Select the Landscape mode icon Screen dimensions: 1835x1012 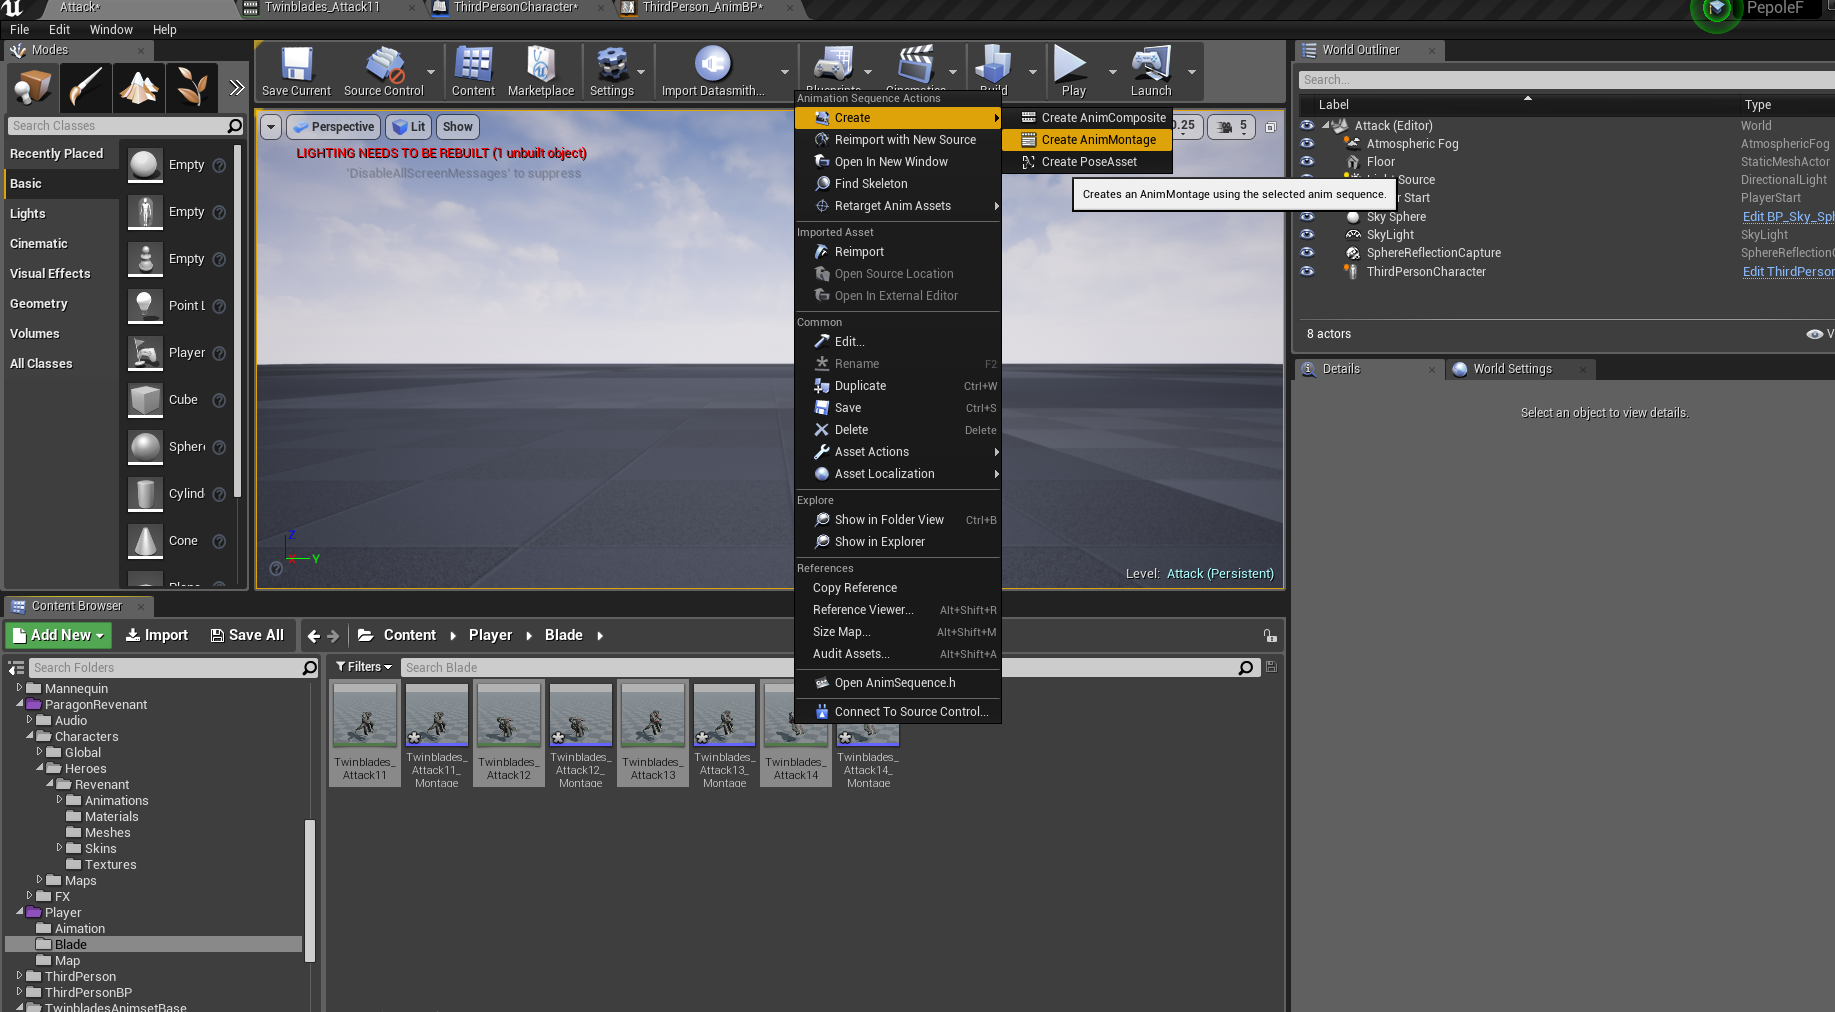[x=139, y=88]
